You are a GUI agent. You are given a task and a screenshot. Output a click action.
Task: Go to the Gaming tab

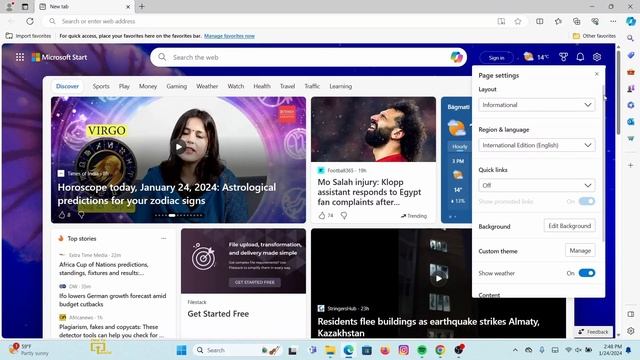click(177, 86)
